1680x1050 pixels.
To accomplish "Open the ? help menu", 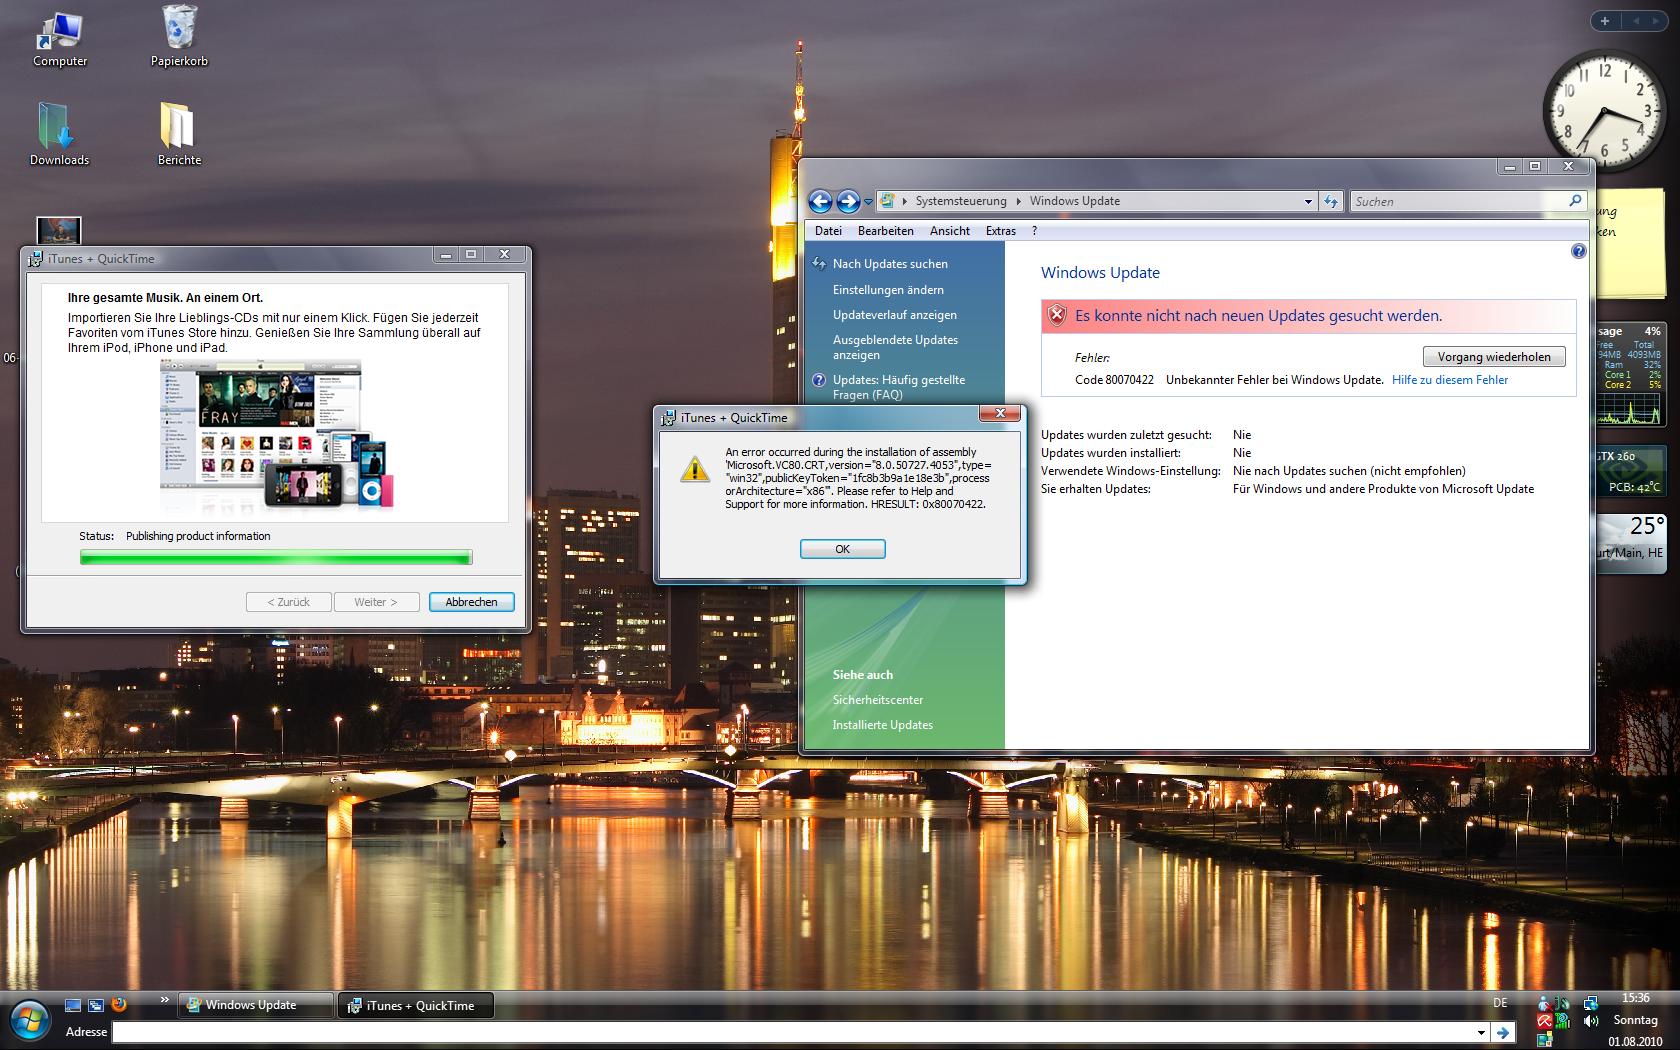I will point(1035,231).
